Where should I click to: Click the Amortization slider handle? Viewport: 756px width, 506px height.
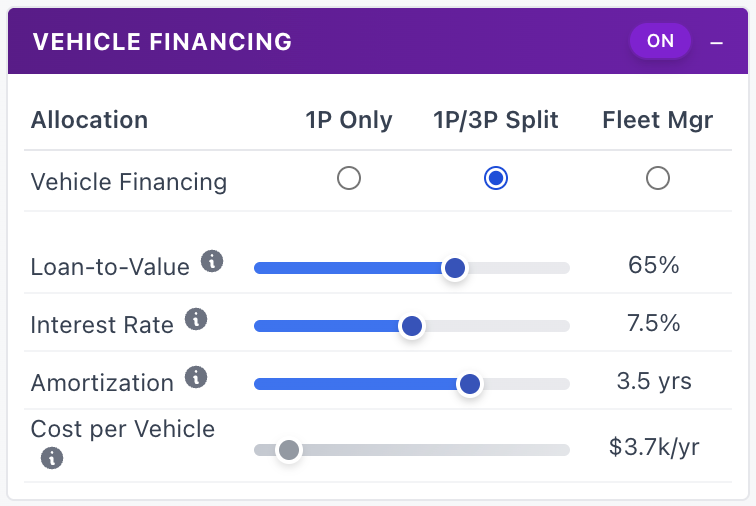coord(469,384)
